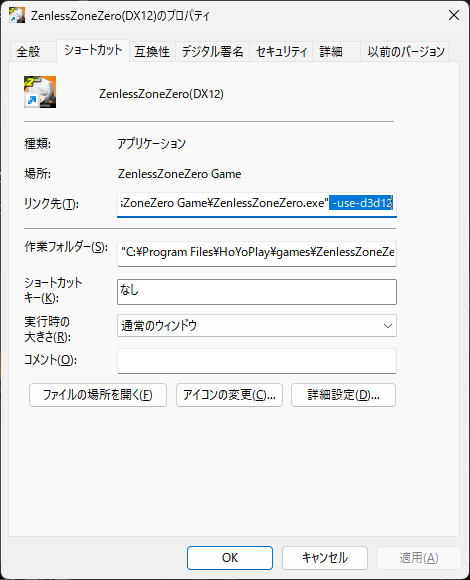Click the アプリケーション type text

(x=151, y=144)
